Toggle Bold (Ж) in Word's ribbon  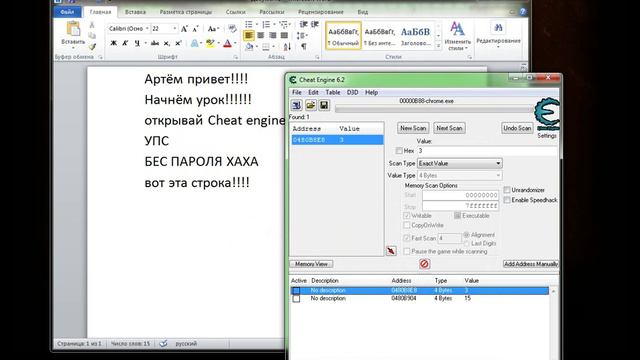114,43
